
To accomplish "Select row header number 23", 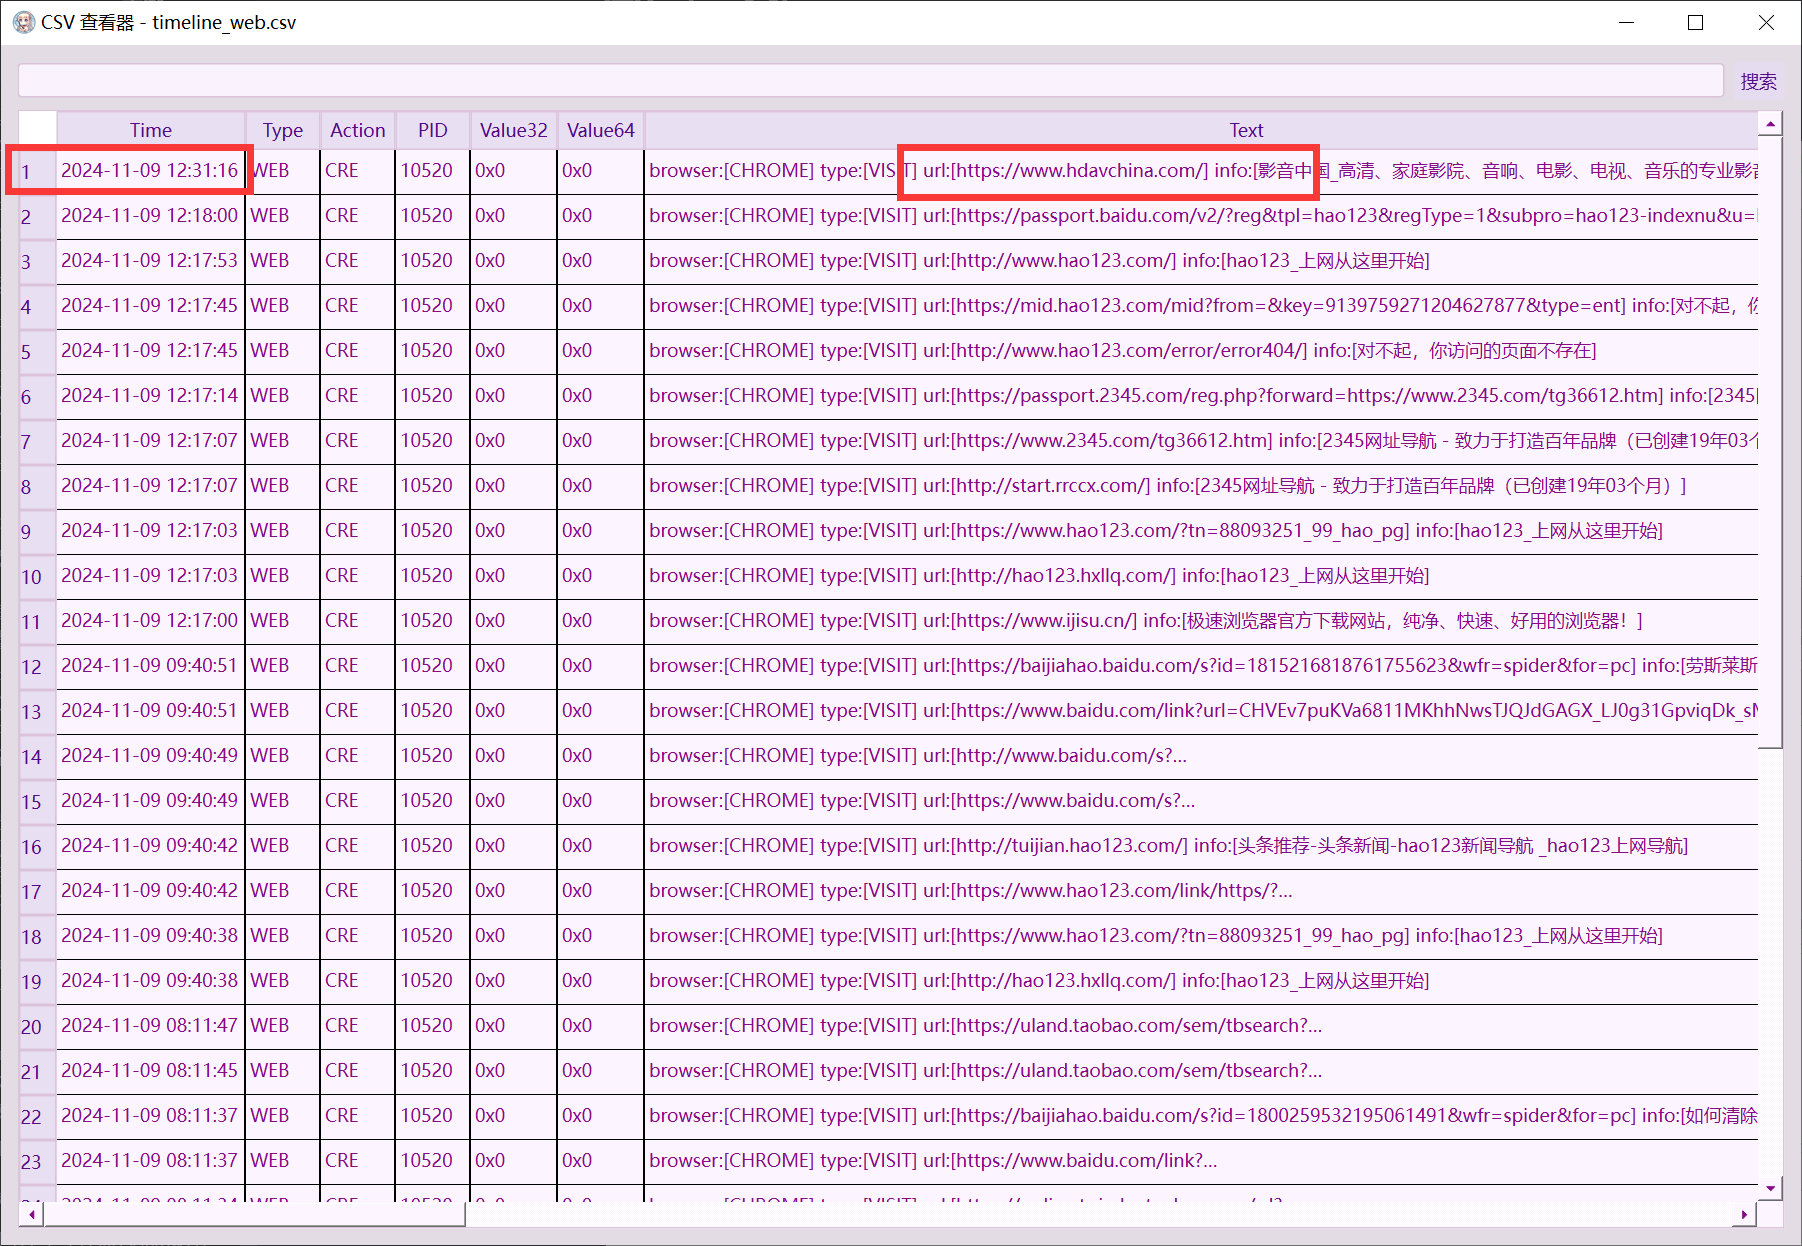I will (38, 1161).
